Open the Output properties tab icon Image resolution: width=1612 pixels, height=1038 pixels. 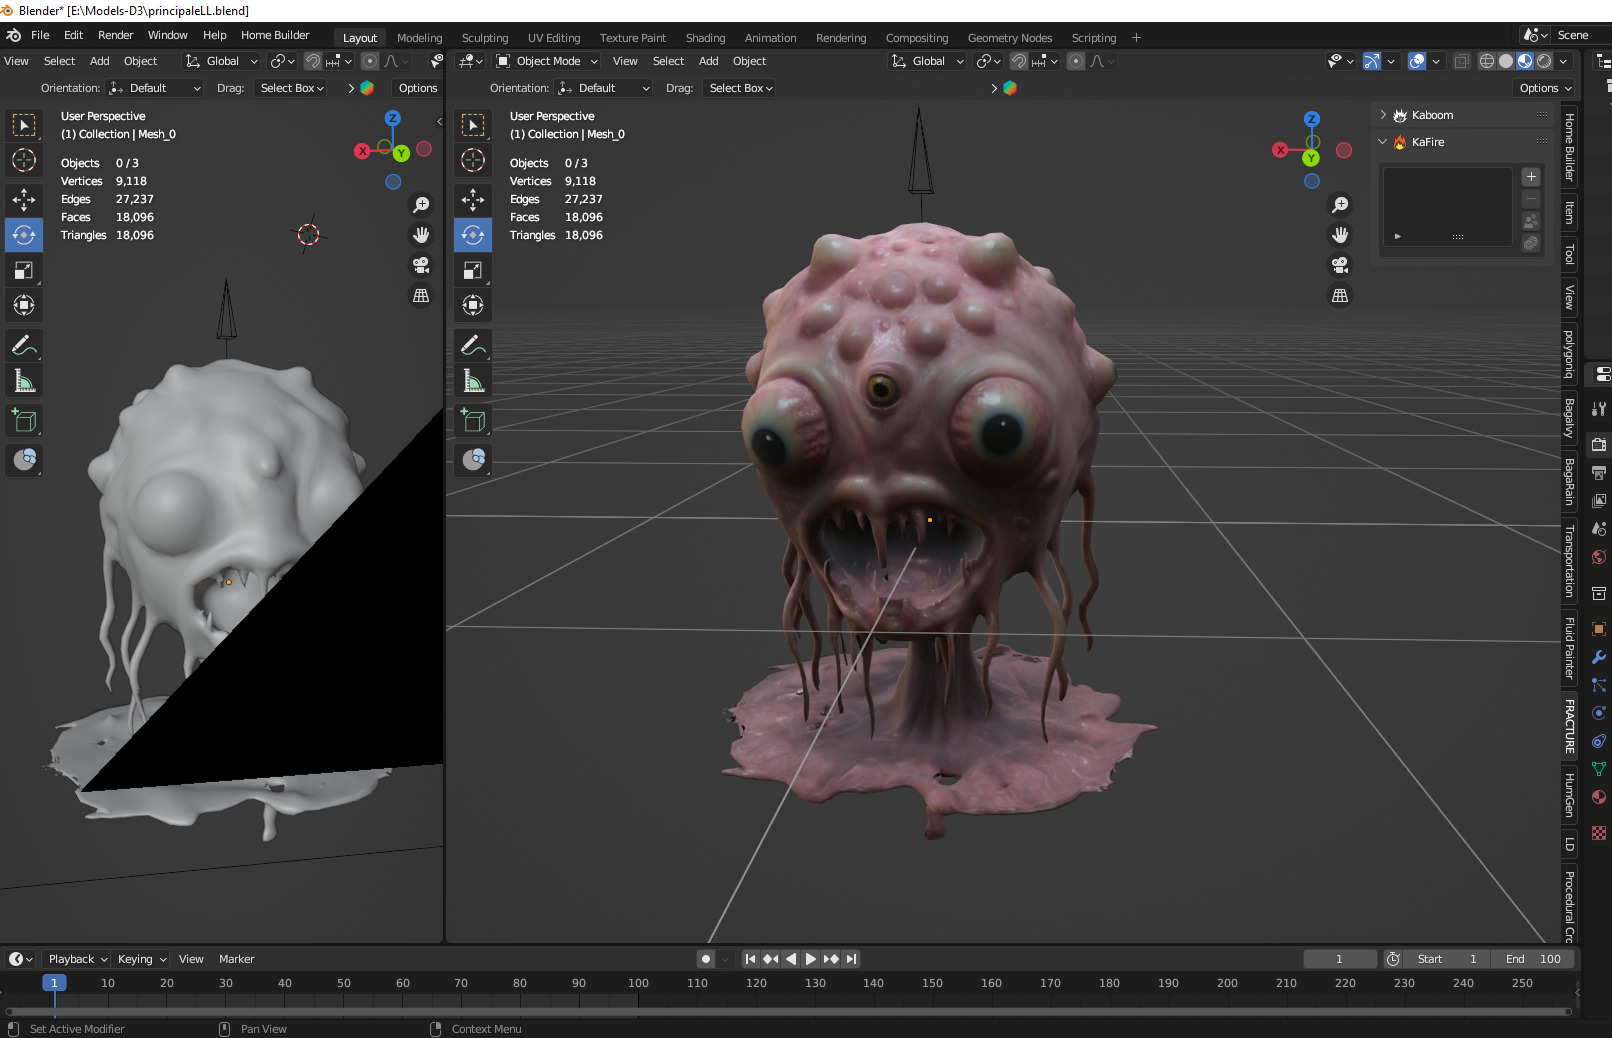click(x=1599, y=472)
